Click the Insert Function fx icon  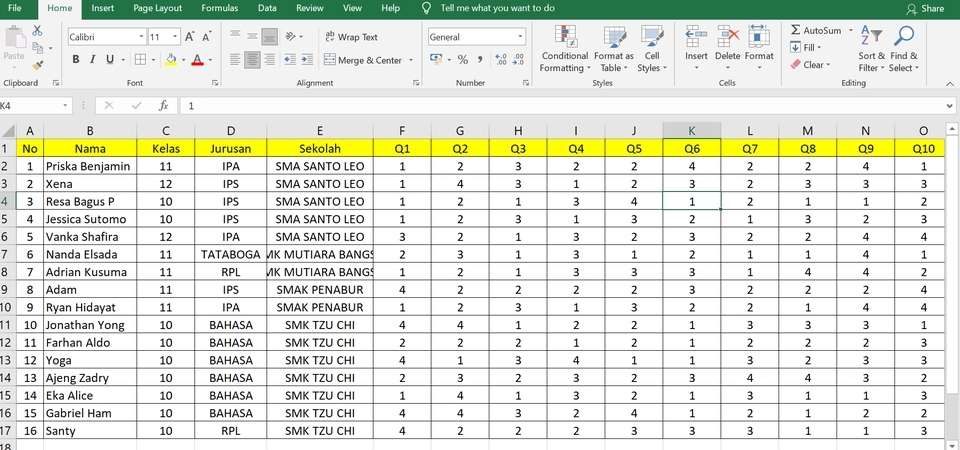coord(163,106)
